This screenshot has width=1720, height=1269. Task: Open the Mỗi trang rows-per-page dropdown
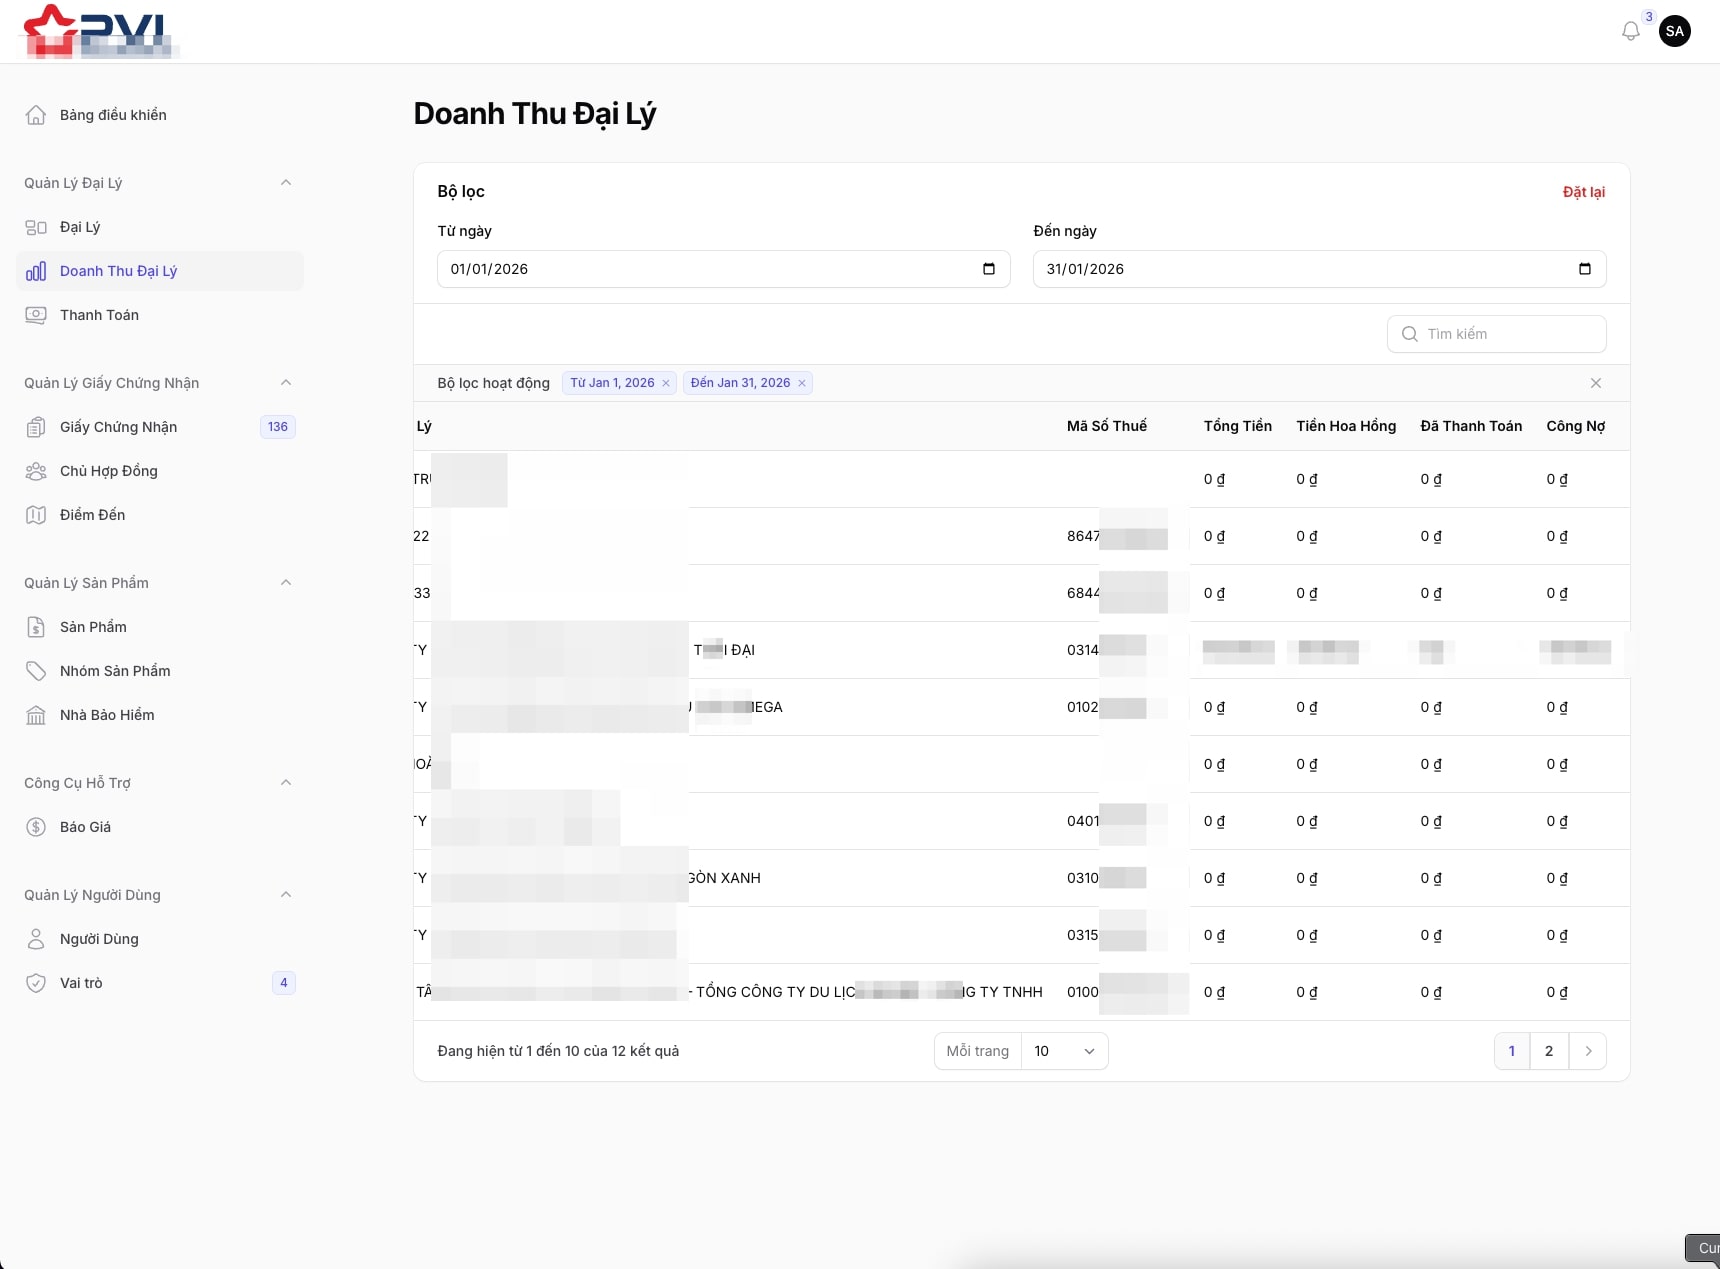coord(1063,1051)
